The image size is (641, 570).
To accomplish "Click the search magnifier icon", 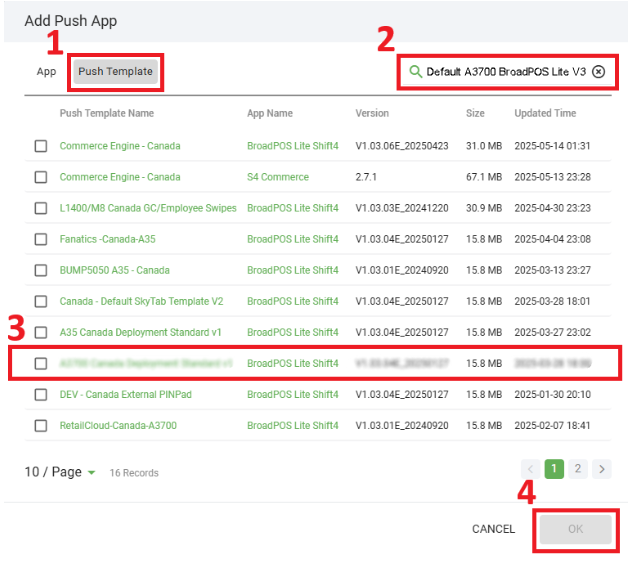I will pos(415,72).
